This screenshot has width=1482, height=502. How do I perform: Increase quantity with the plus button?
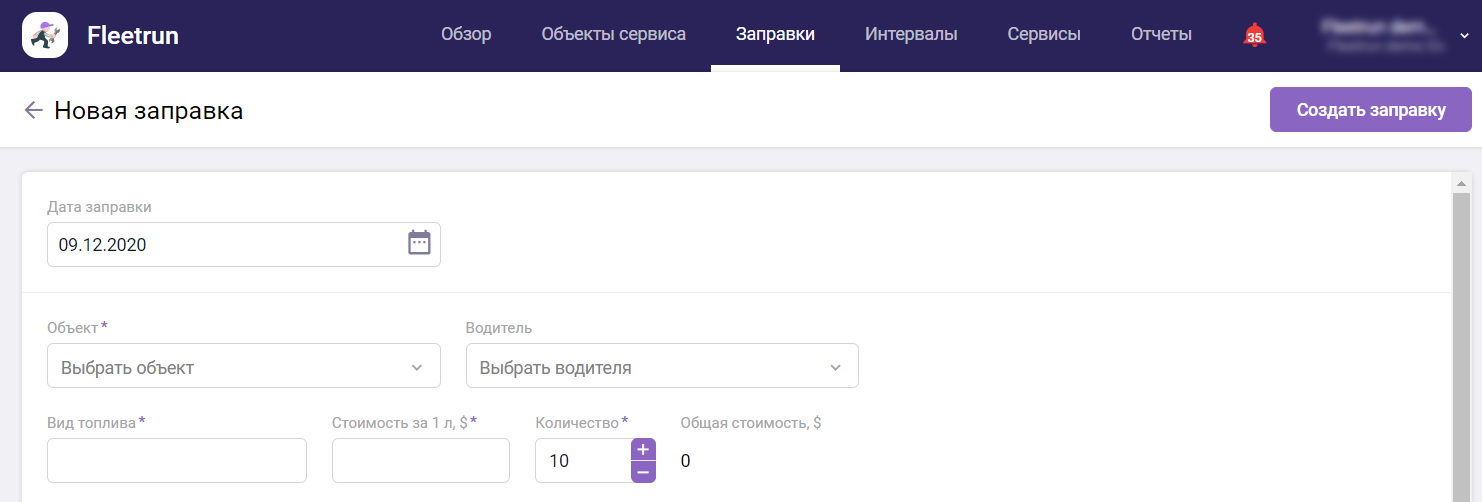643,450
